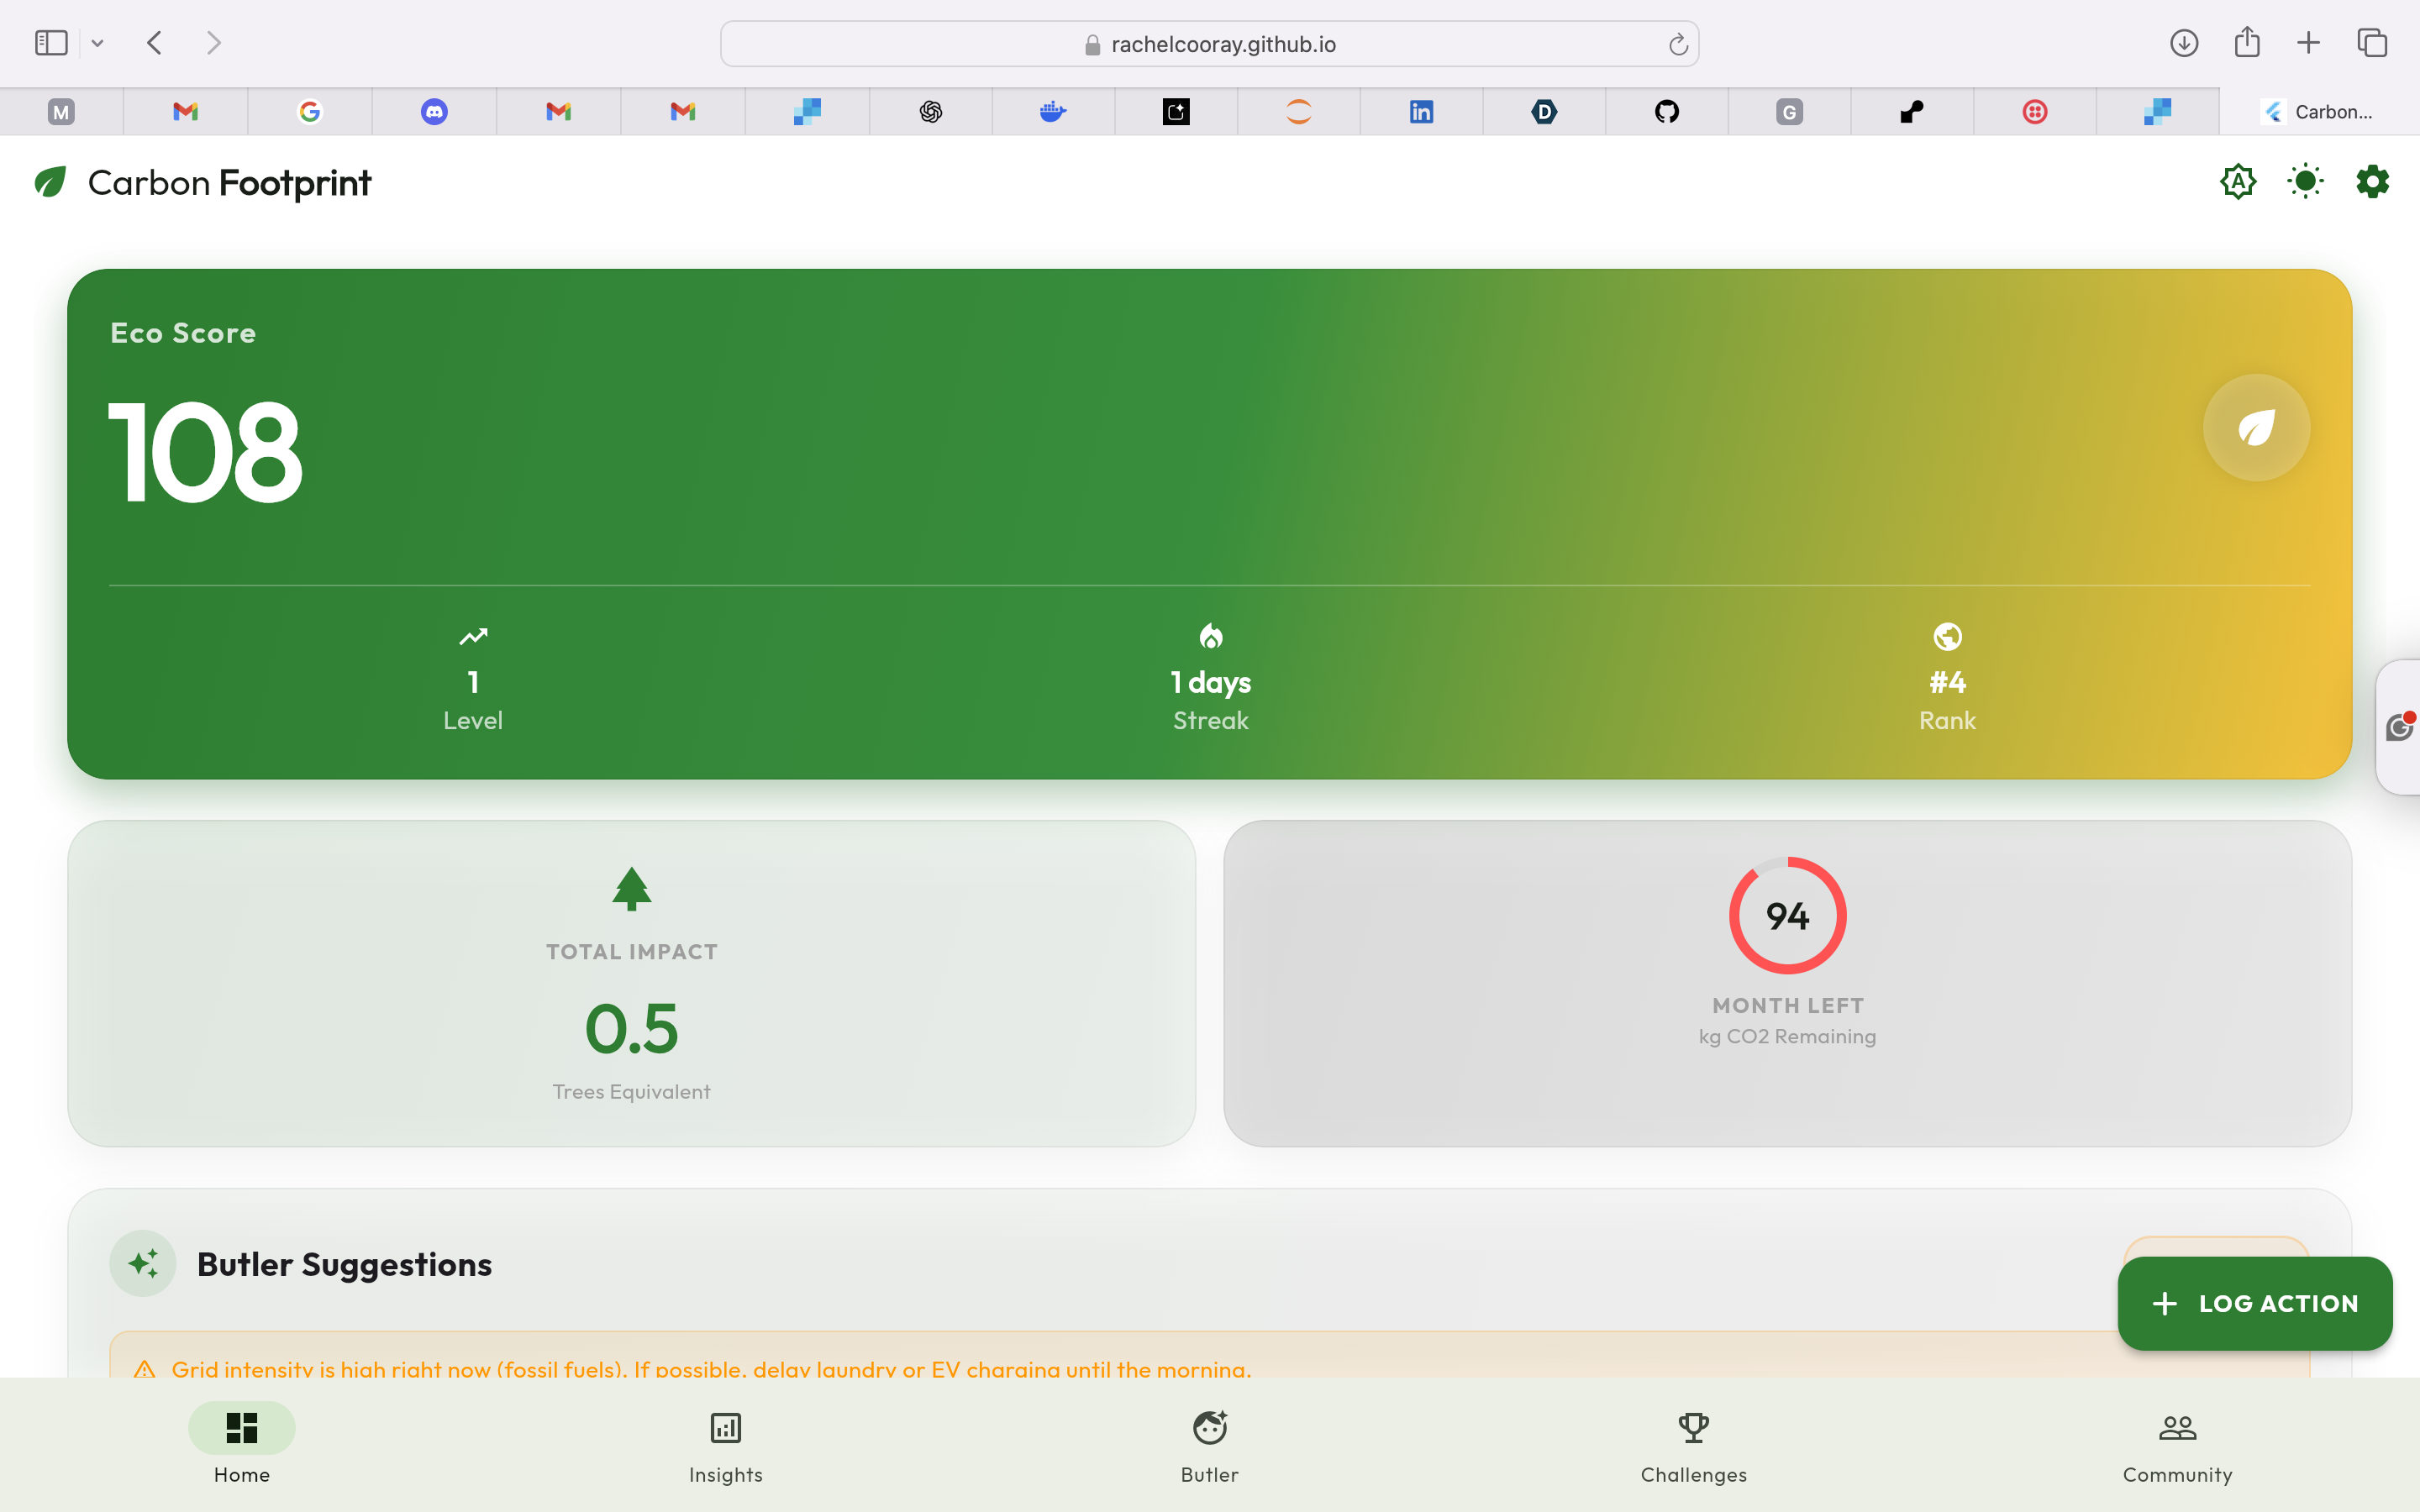
Task: Go to the Challenges tab
Action: coord(1694,1444)
